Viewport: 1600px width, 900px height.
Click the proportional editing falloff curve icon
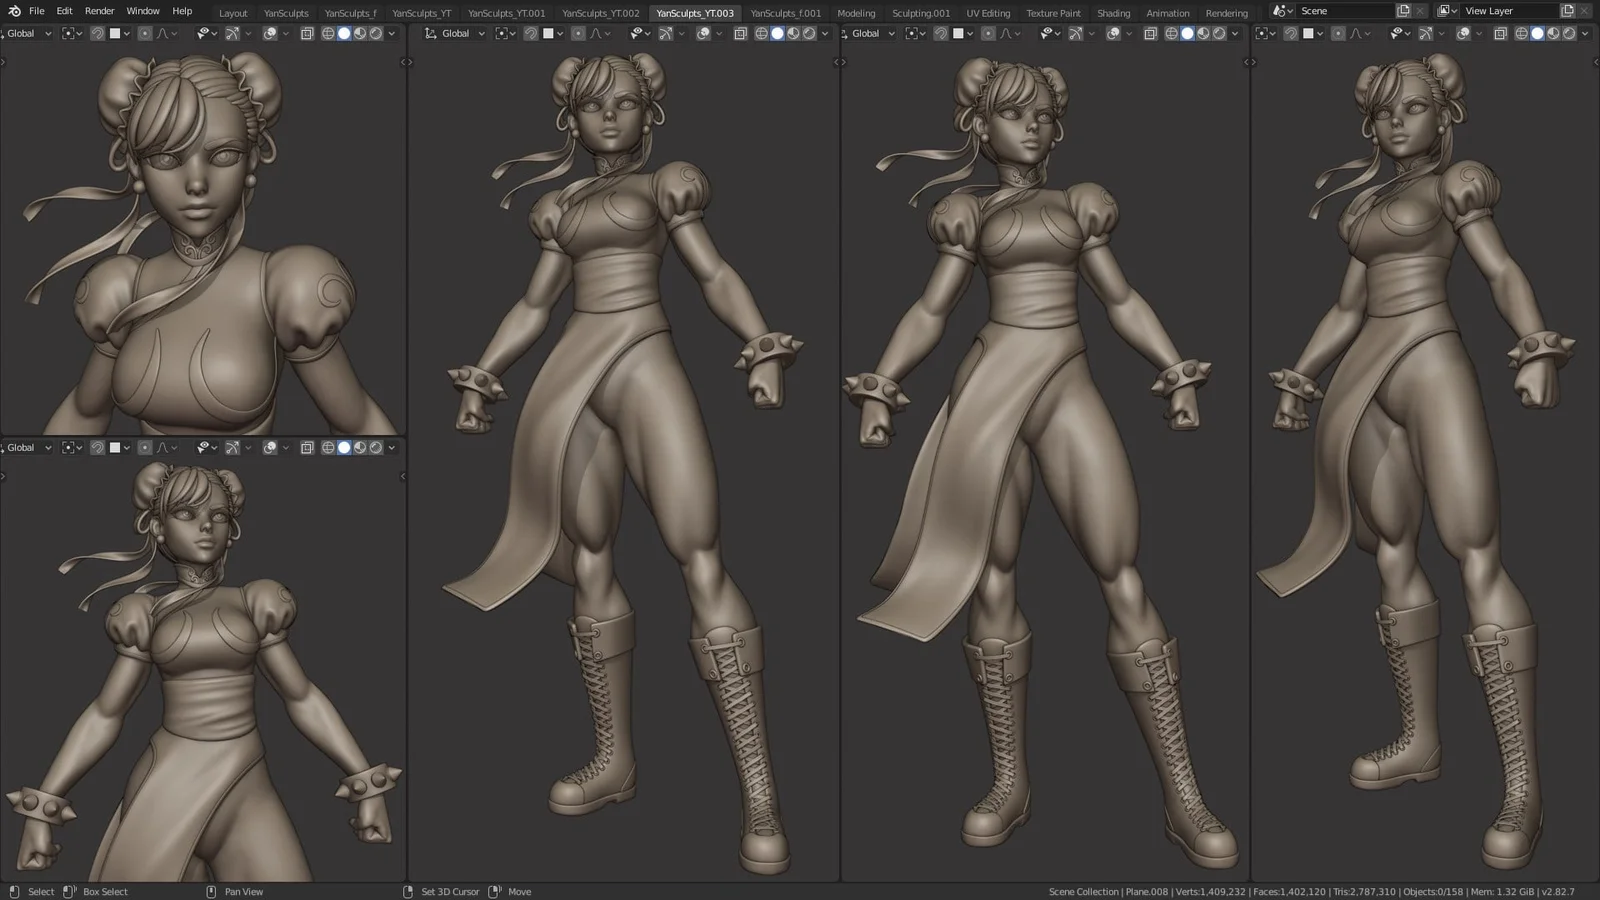pyautogui.click(x=163, y=33)
